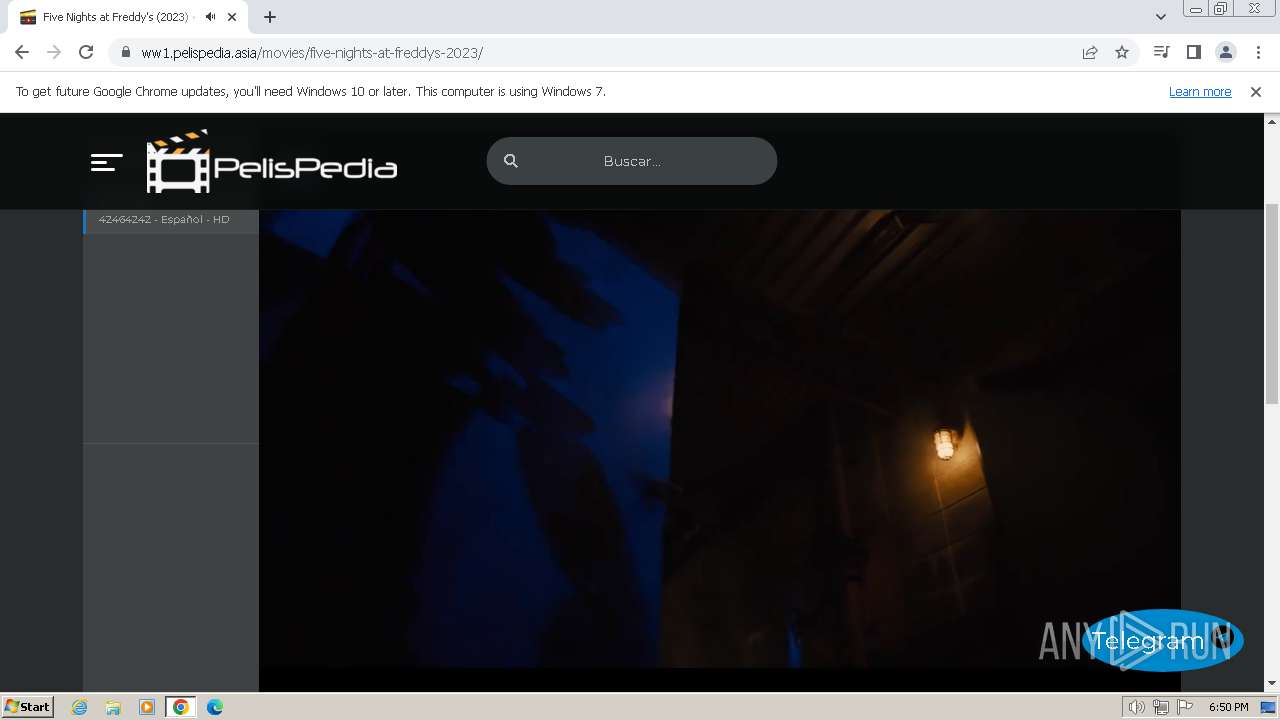Open Action Center flag icon
The height and width of the screenshot is (720, 1280).
[1185, 707]
